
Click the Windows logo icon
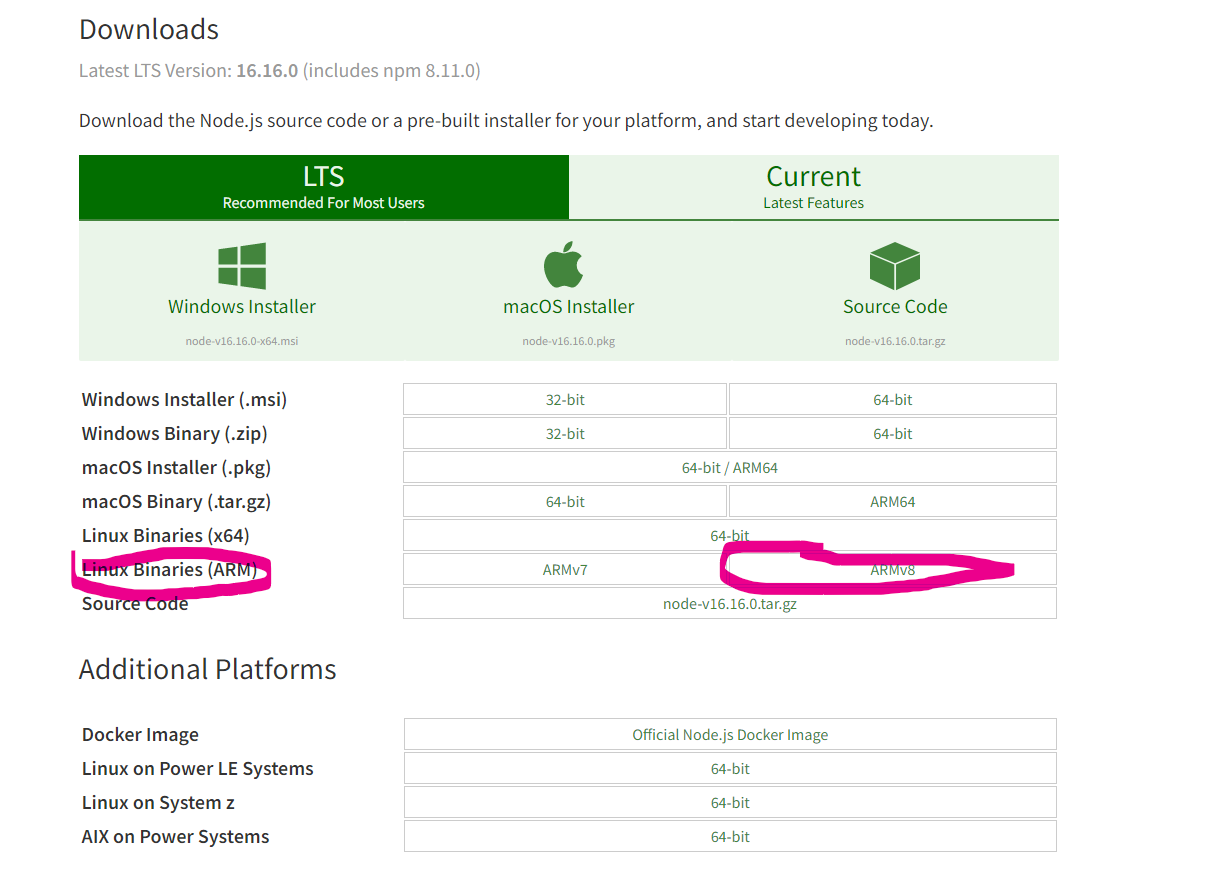point(242,266)
